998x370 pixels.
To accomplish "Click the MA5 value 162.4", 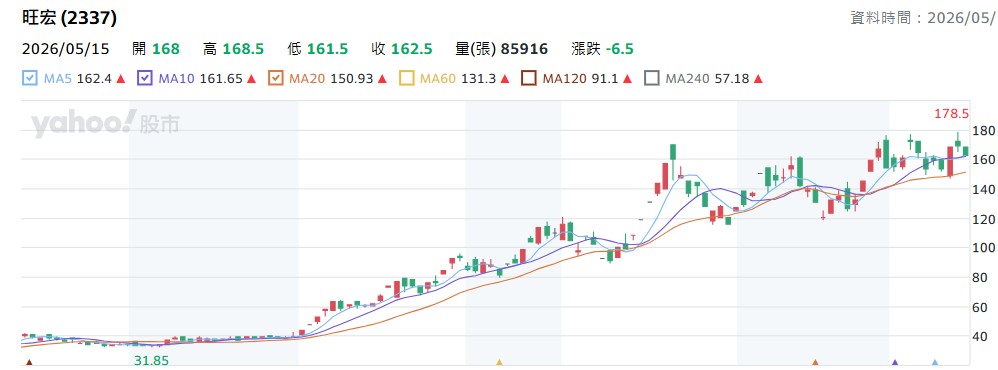I will click(94, 79).
